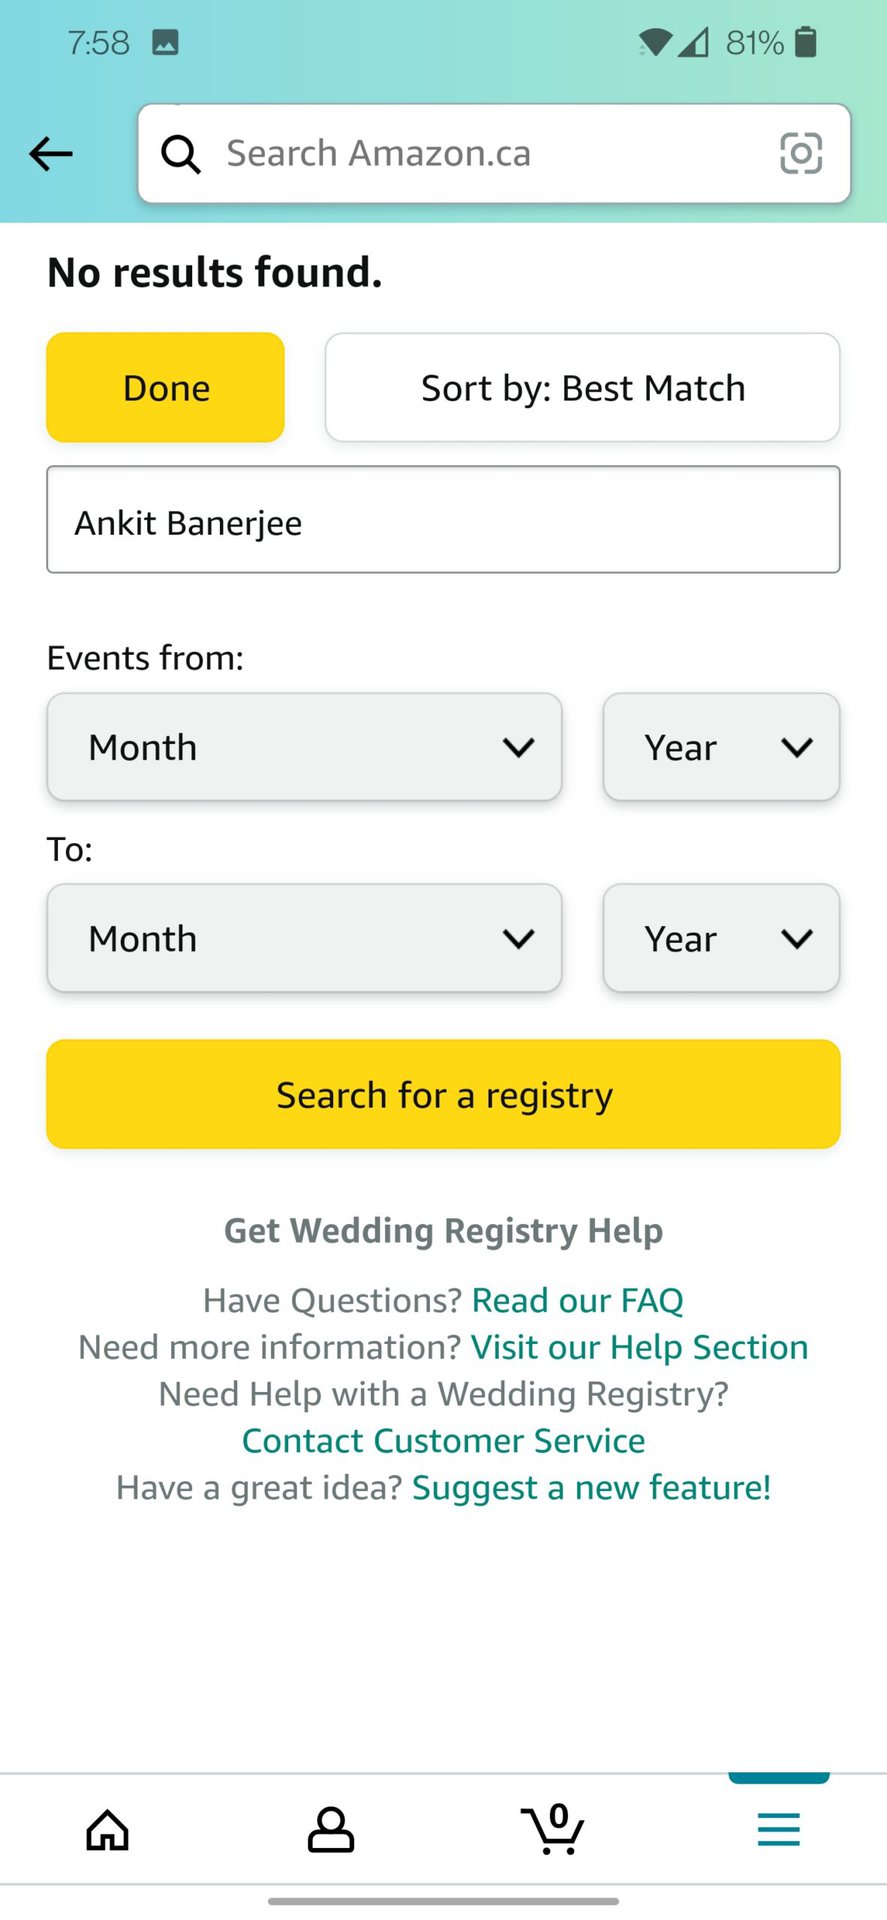
Task: Tap the battery status icon
Action: click(805, 42)
